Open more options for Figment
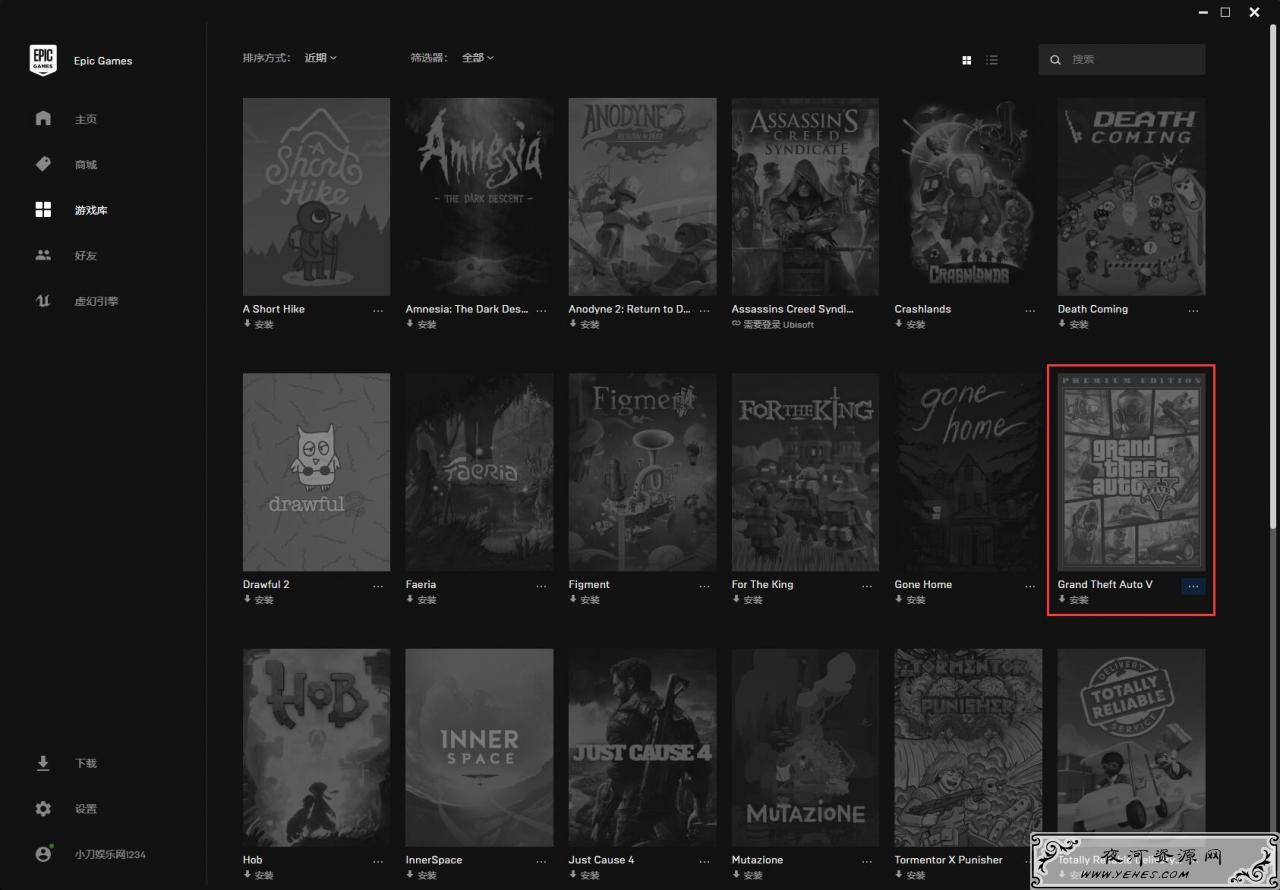Viewport: 1280px width, 890px height. click(x=704, y=585)
